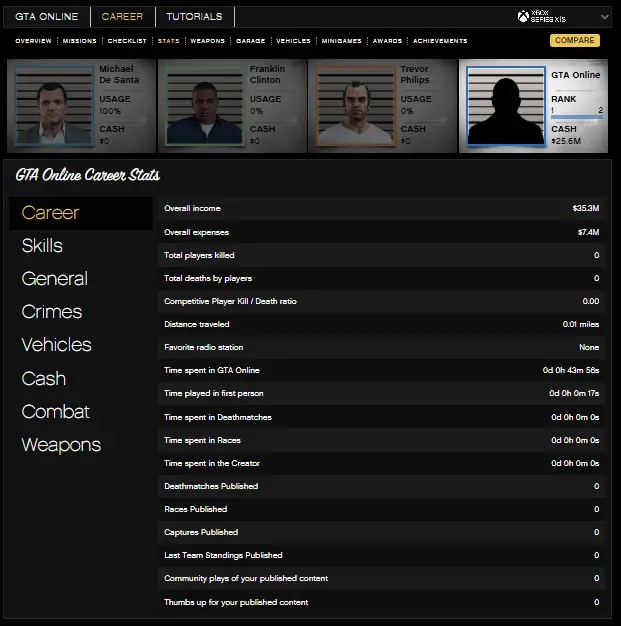View the Achievements page
Screen dimensions: 621x626
440,41
